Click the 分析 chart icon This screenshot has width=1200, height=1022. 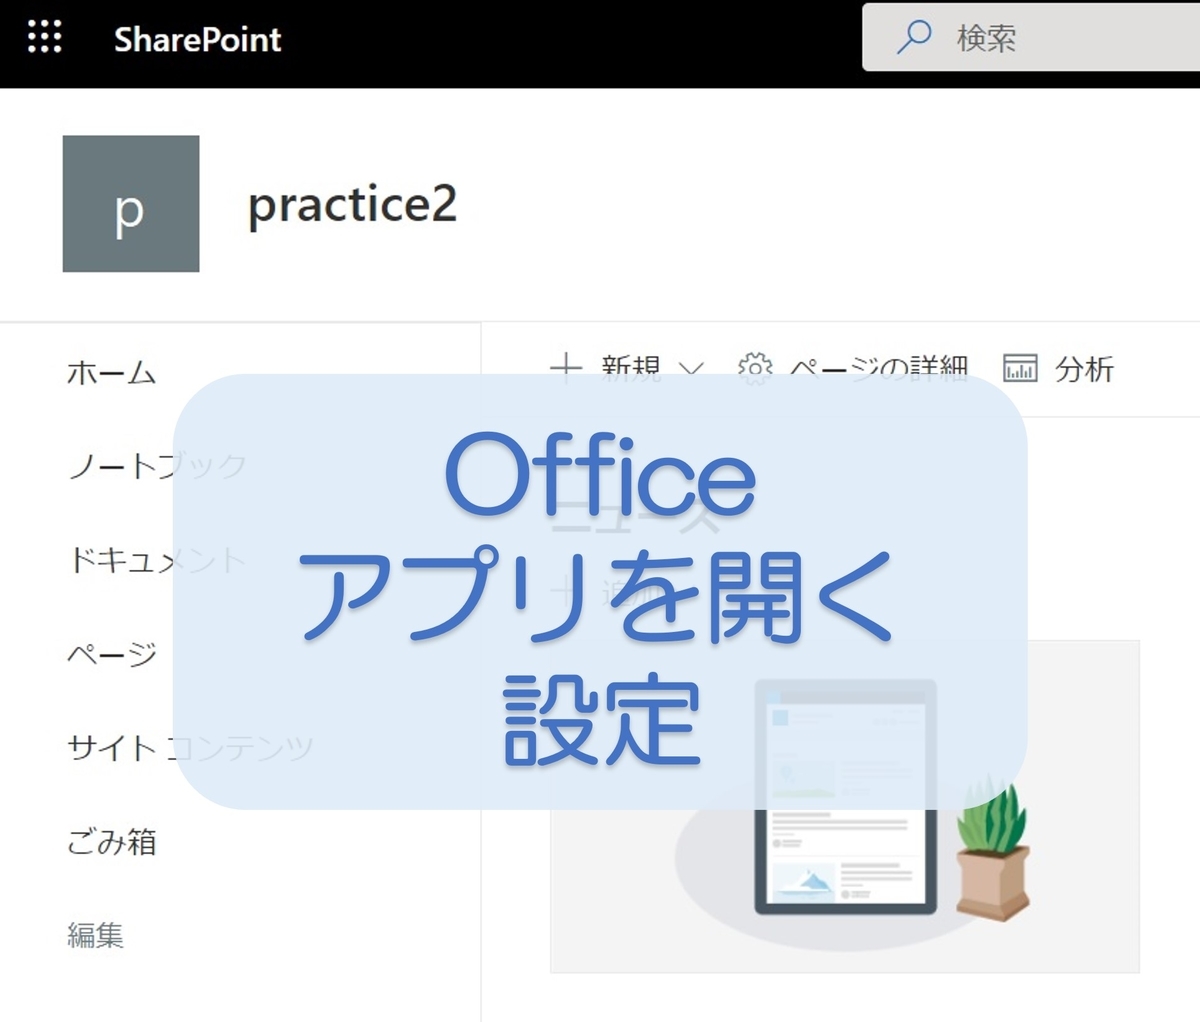(x=1020, y=368)
